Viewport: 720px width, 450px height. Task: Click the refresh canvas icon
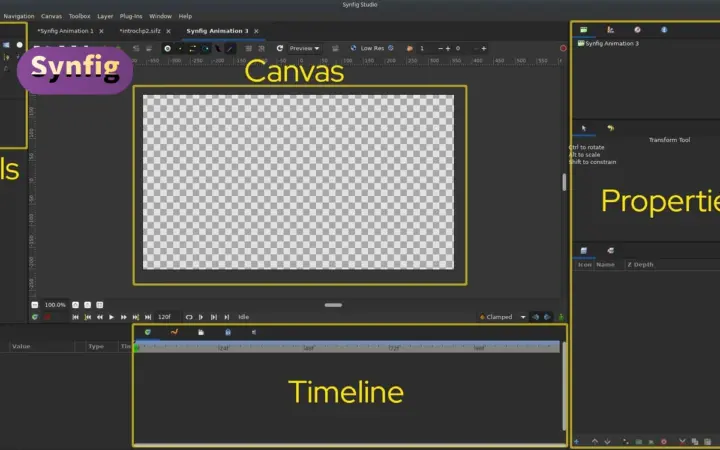(x=280, y=48)
